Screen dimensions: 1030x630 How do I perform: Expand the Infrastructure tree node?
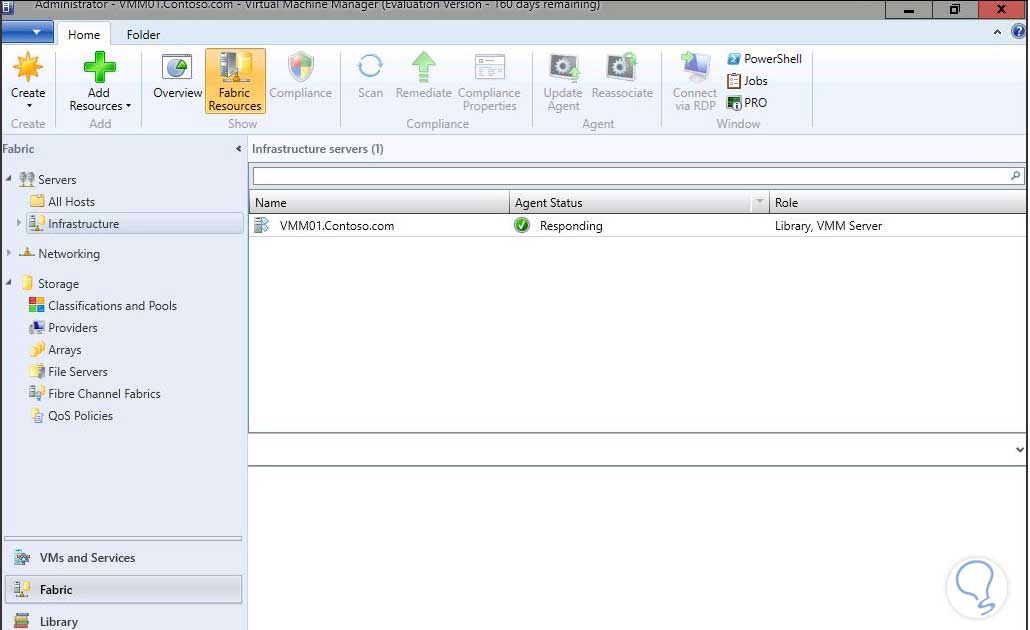pos(18,223)
